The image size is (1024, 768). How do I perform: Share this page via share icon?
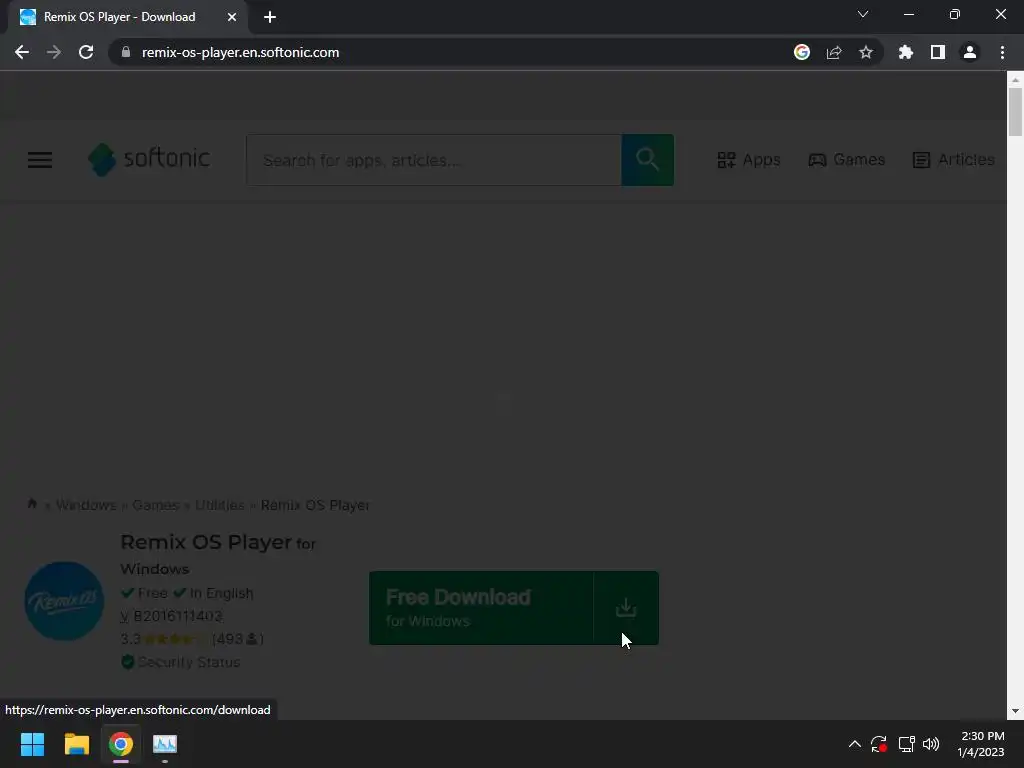[x=834, y=52]
